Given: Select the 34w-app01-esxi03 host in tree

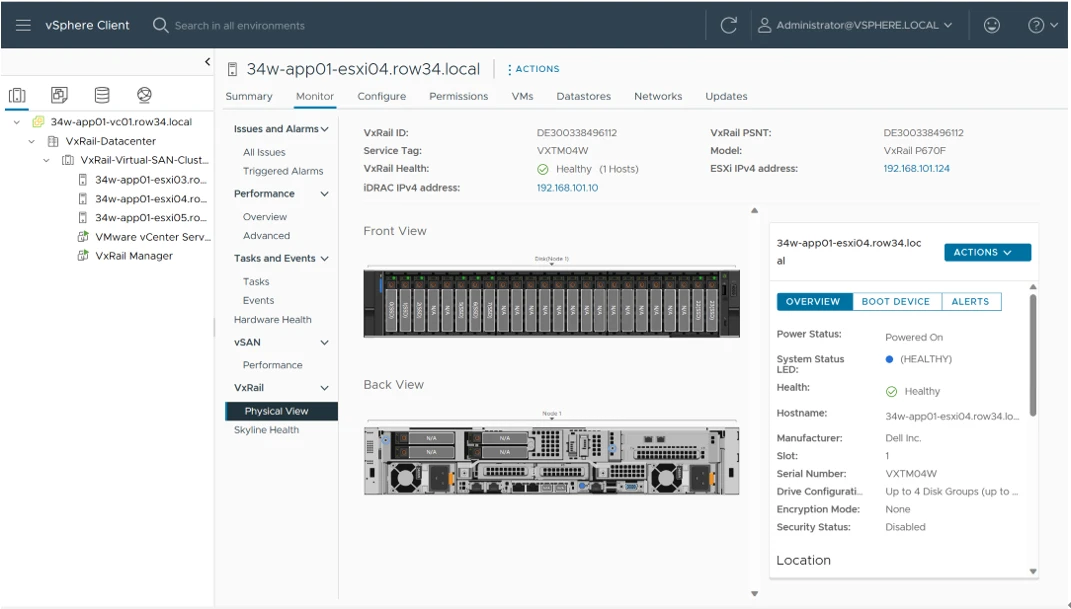Looking at the screenshot, I should pos(150,180).
